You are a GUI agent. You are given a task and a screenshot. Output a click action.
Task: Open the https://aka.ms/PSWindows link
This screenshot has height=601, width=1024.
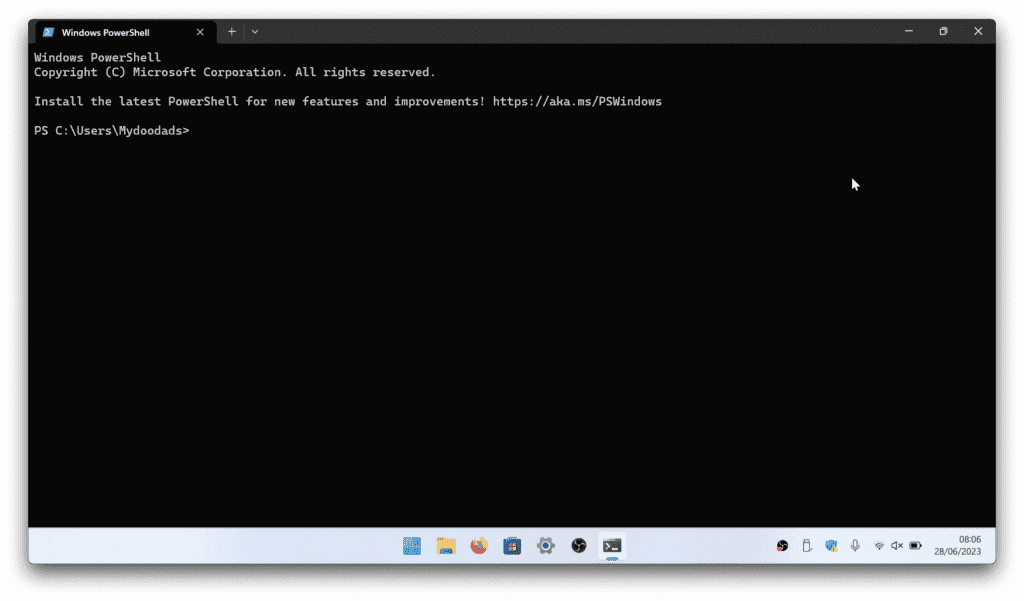577,101
